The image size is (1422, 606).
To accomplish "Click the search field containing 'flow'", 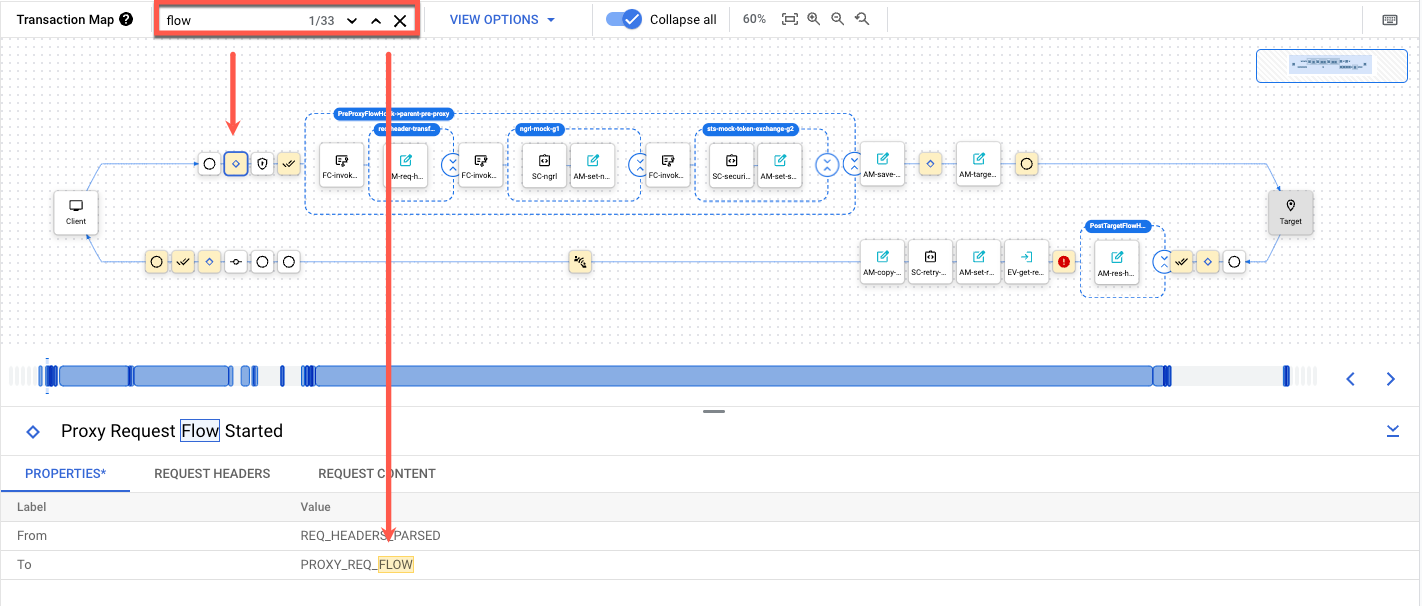I will coord(230,20).
